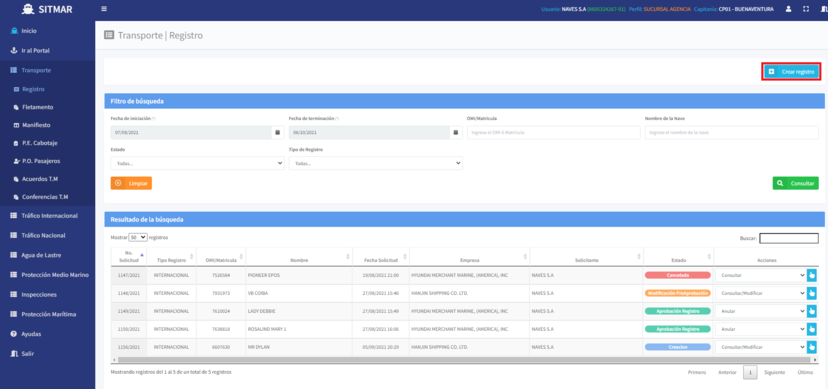
Task: Toggle fullscreen mode icon
Action: pos(806,9)
